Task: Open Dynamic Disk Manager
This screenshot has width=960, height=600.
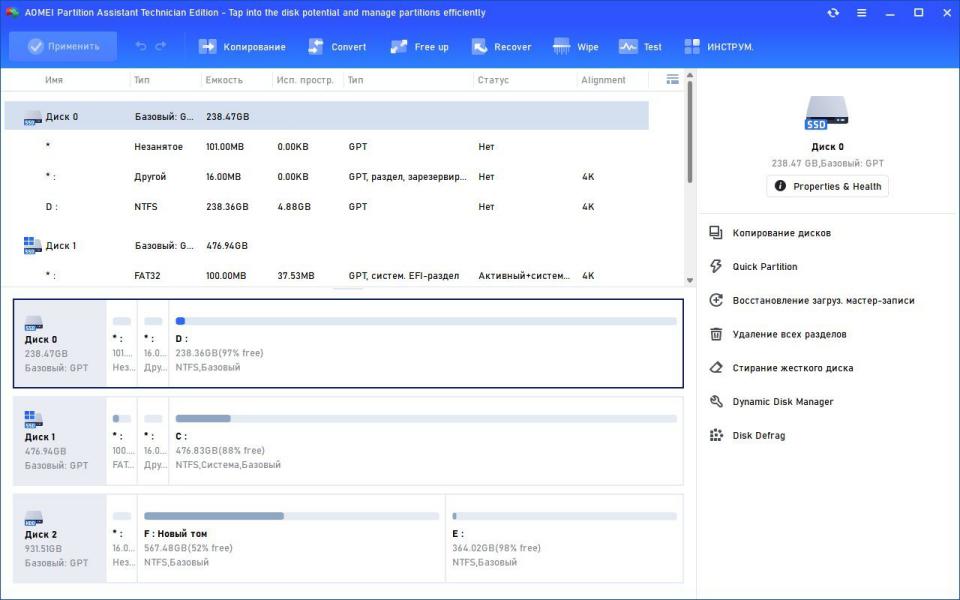Action: (x=782, y=402)
